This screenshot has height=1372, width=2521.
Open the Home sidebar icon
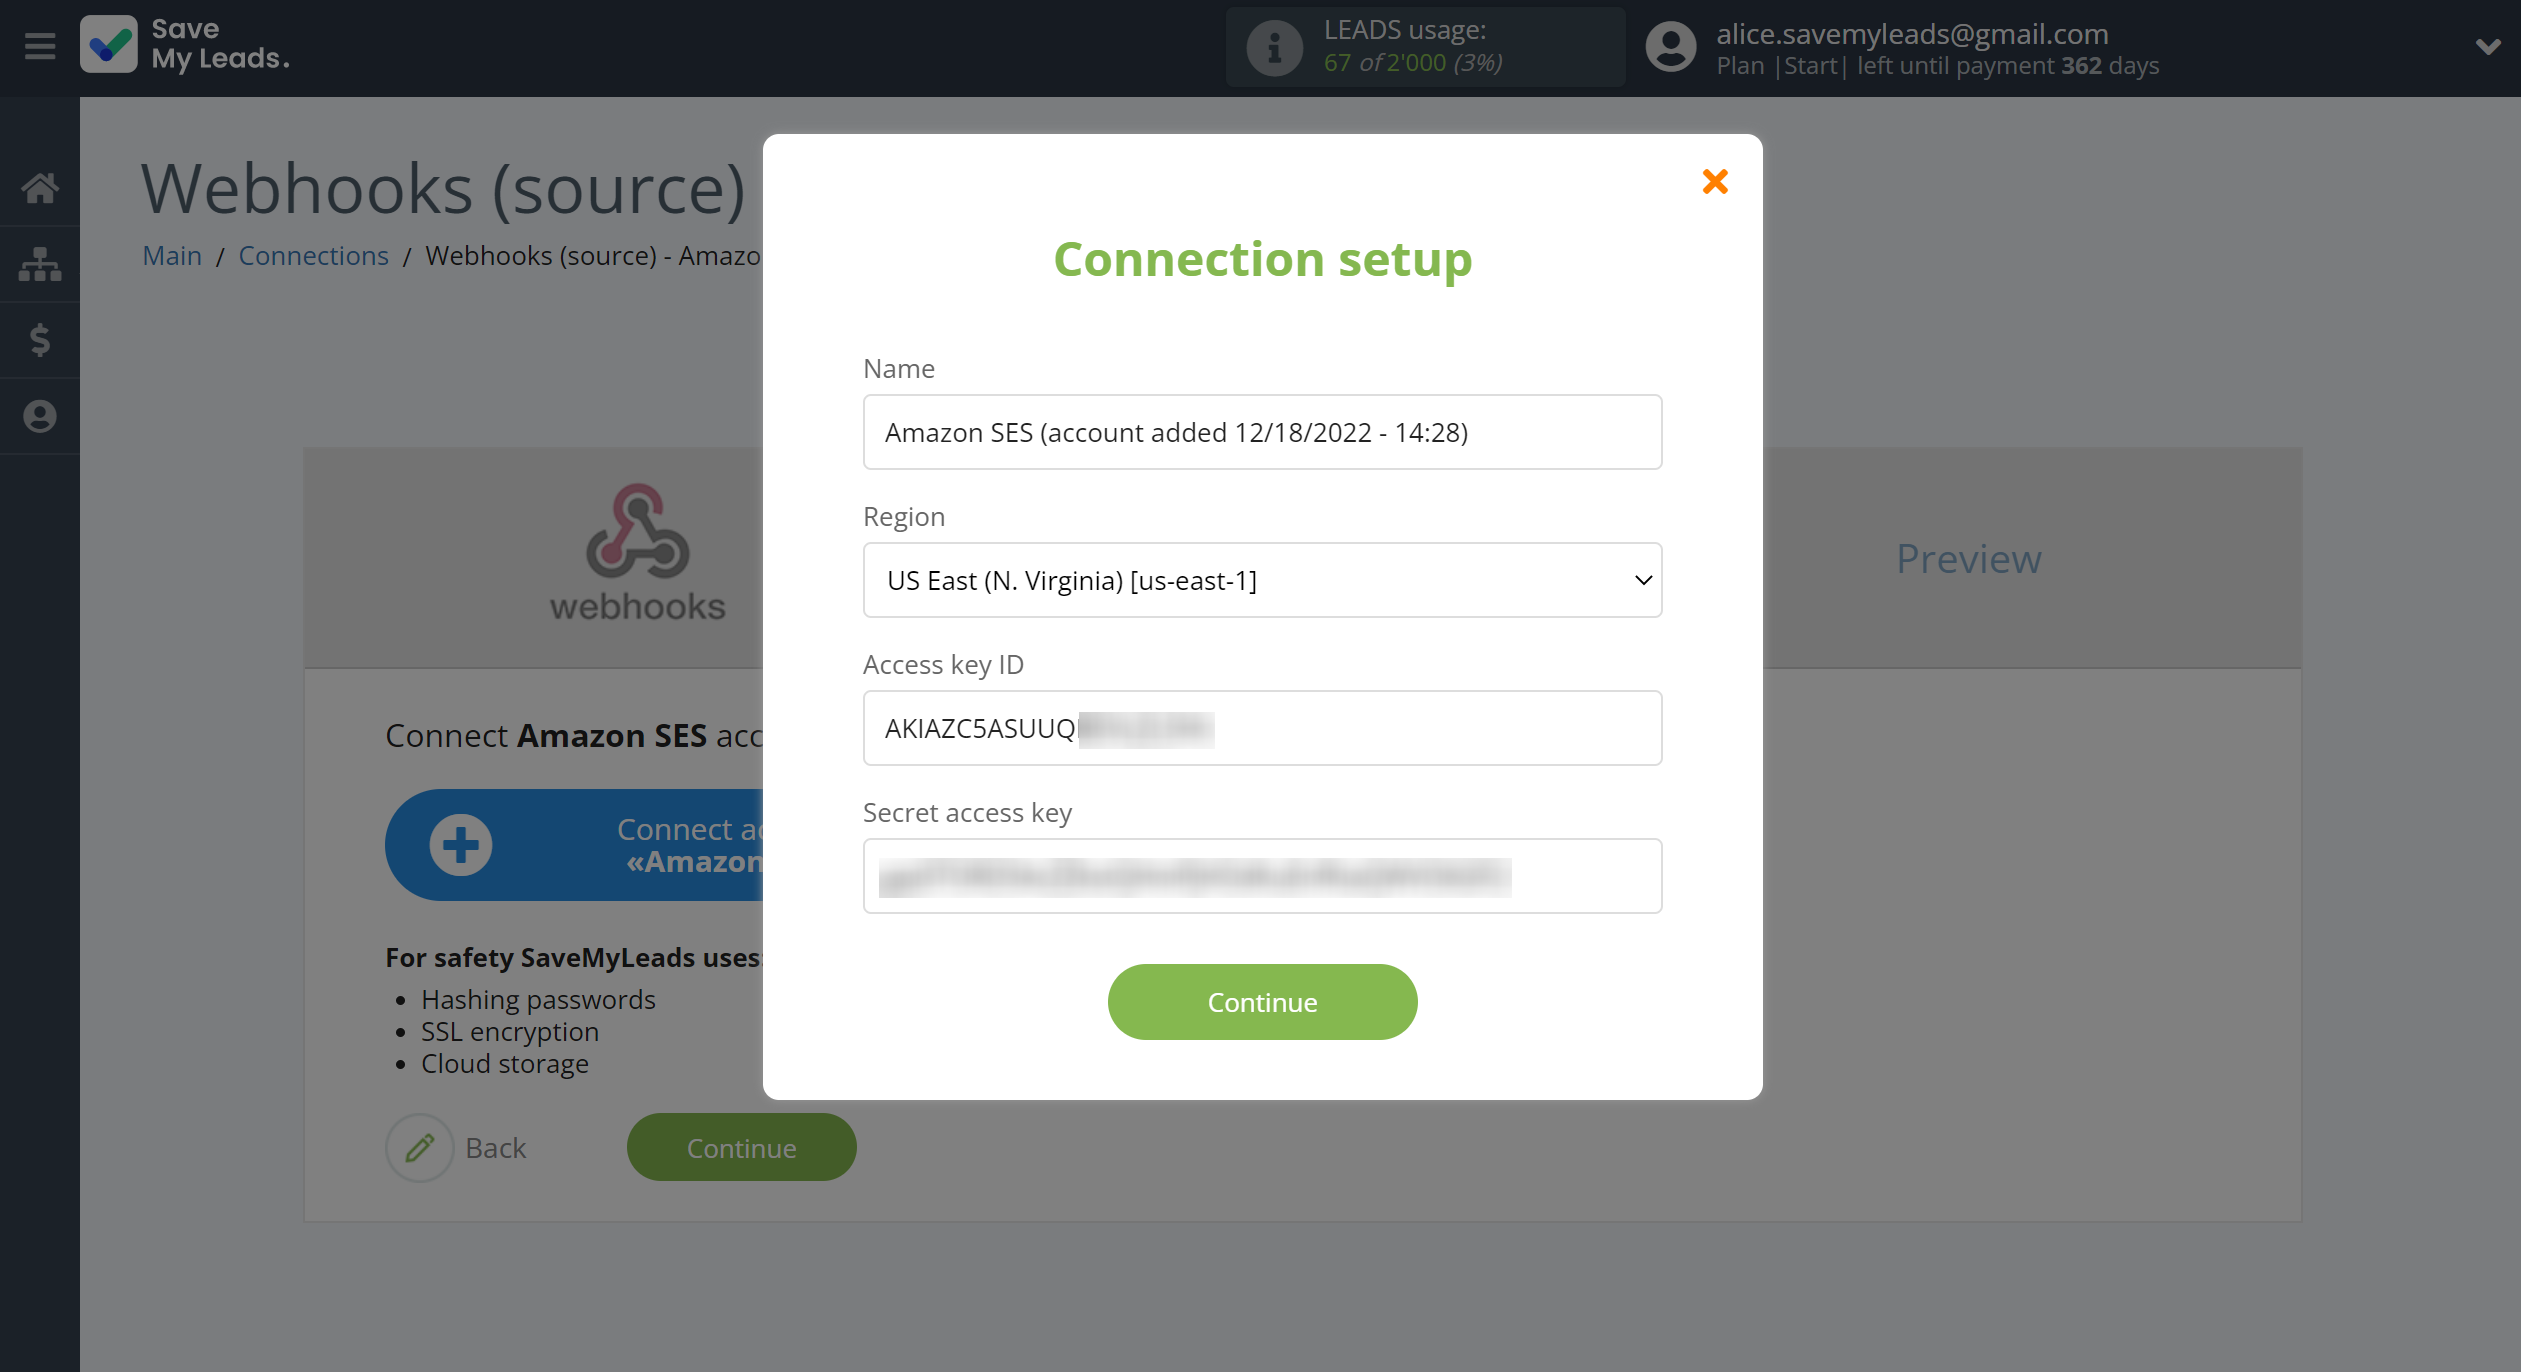coord(40,187)
